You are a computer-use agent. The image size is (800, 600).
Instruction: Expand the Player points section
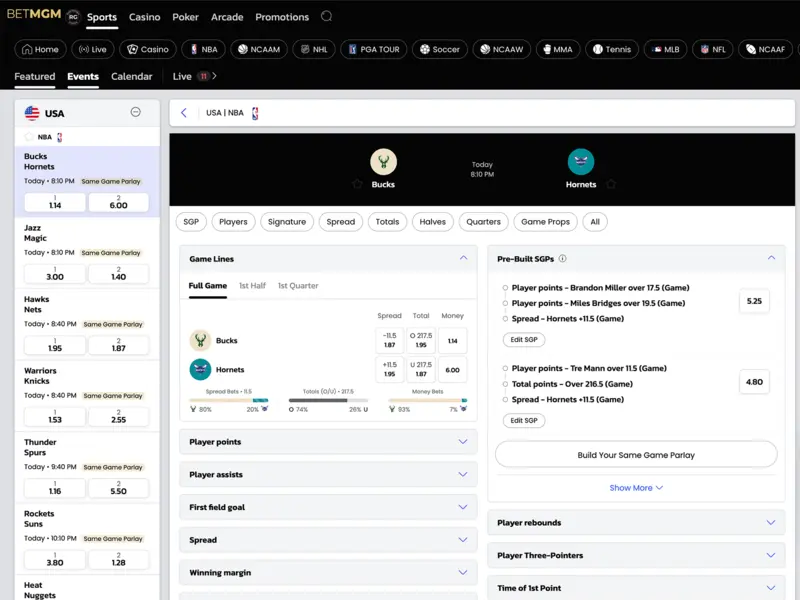tap(328, 442)
